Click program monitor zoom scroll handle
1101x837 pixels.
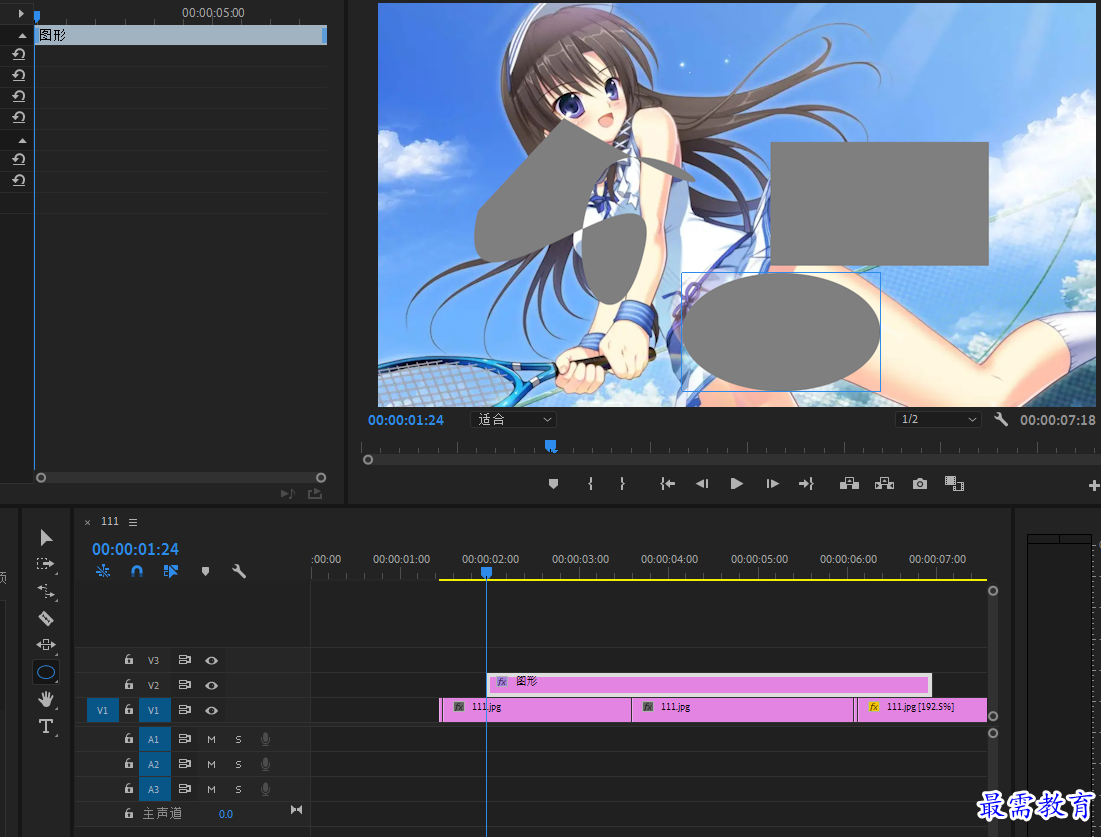[x=368, y=460]
